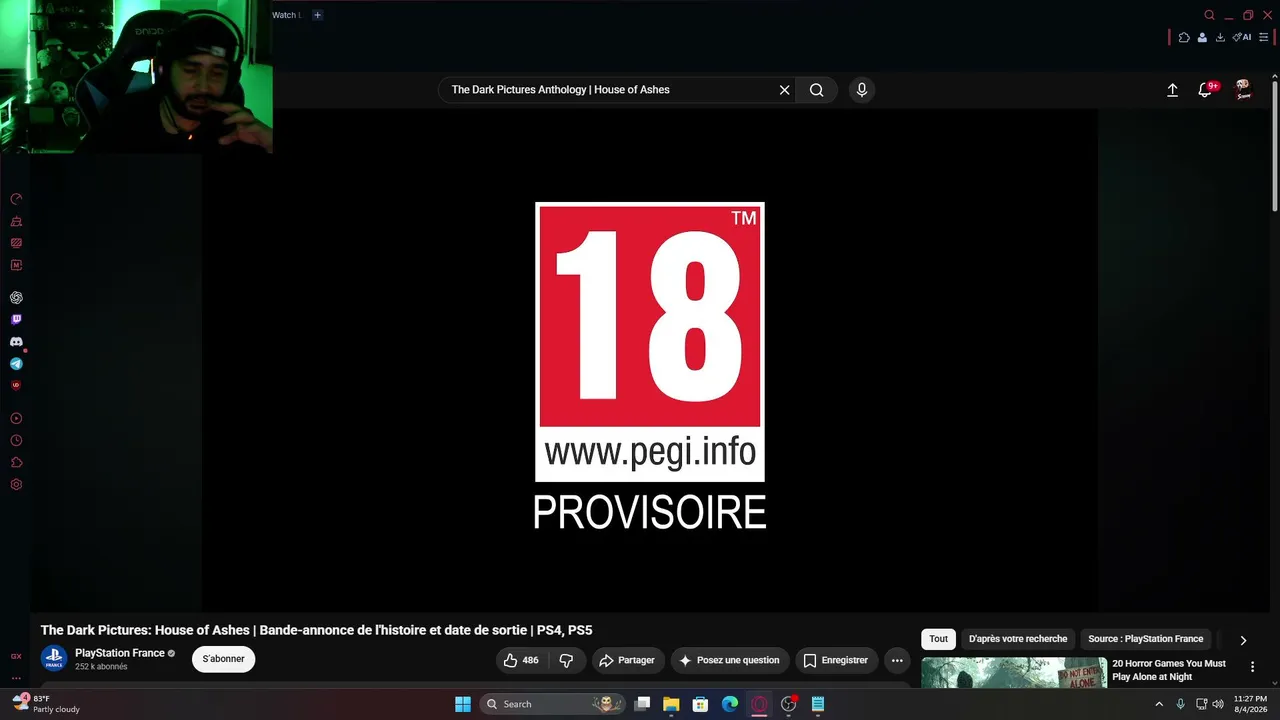Viewport: 1280px width, 720px height.
Task: Open the PlayStation France channel avatar
Action: [54, 659]
